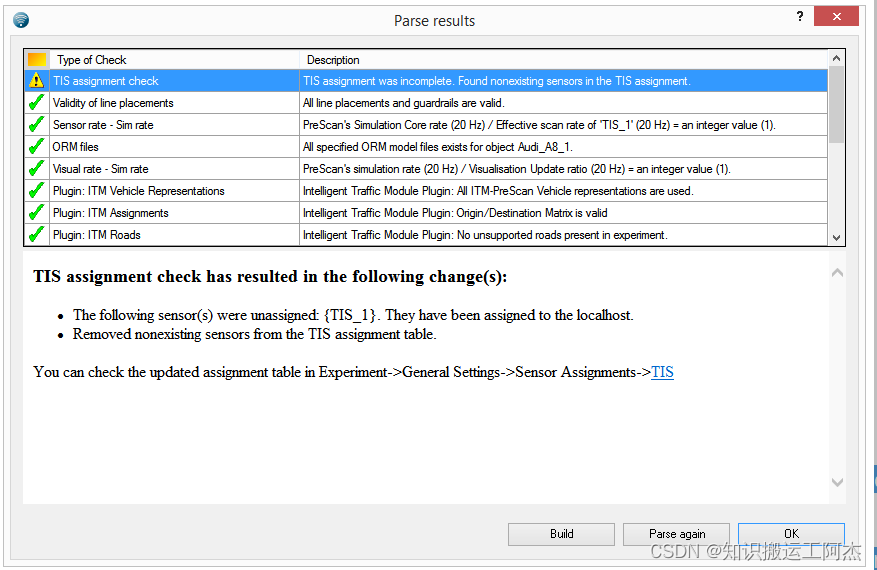Sort by Type of Check column header
The width and height of the screenshot is (877, 570).
point(175,60)
